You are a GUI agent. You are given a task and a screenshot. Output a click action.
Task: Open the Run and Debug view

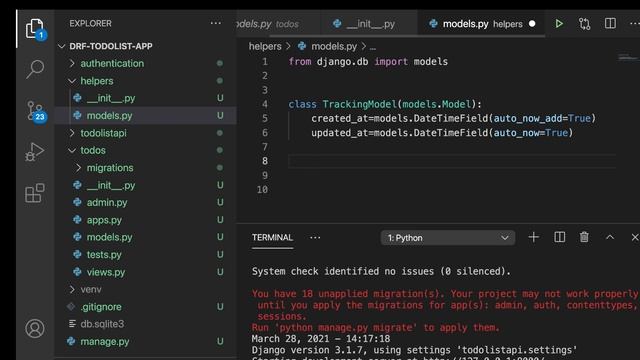click(x=35, y=151)
